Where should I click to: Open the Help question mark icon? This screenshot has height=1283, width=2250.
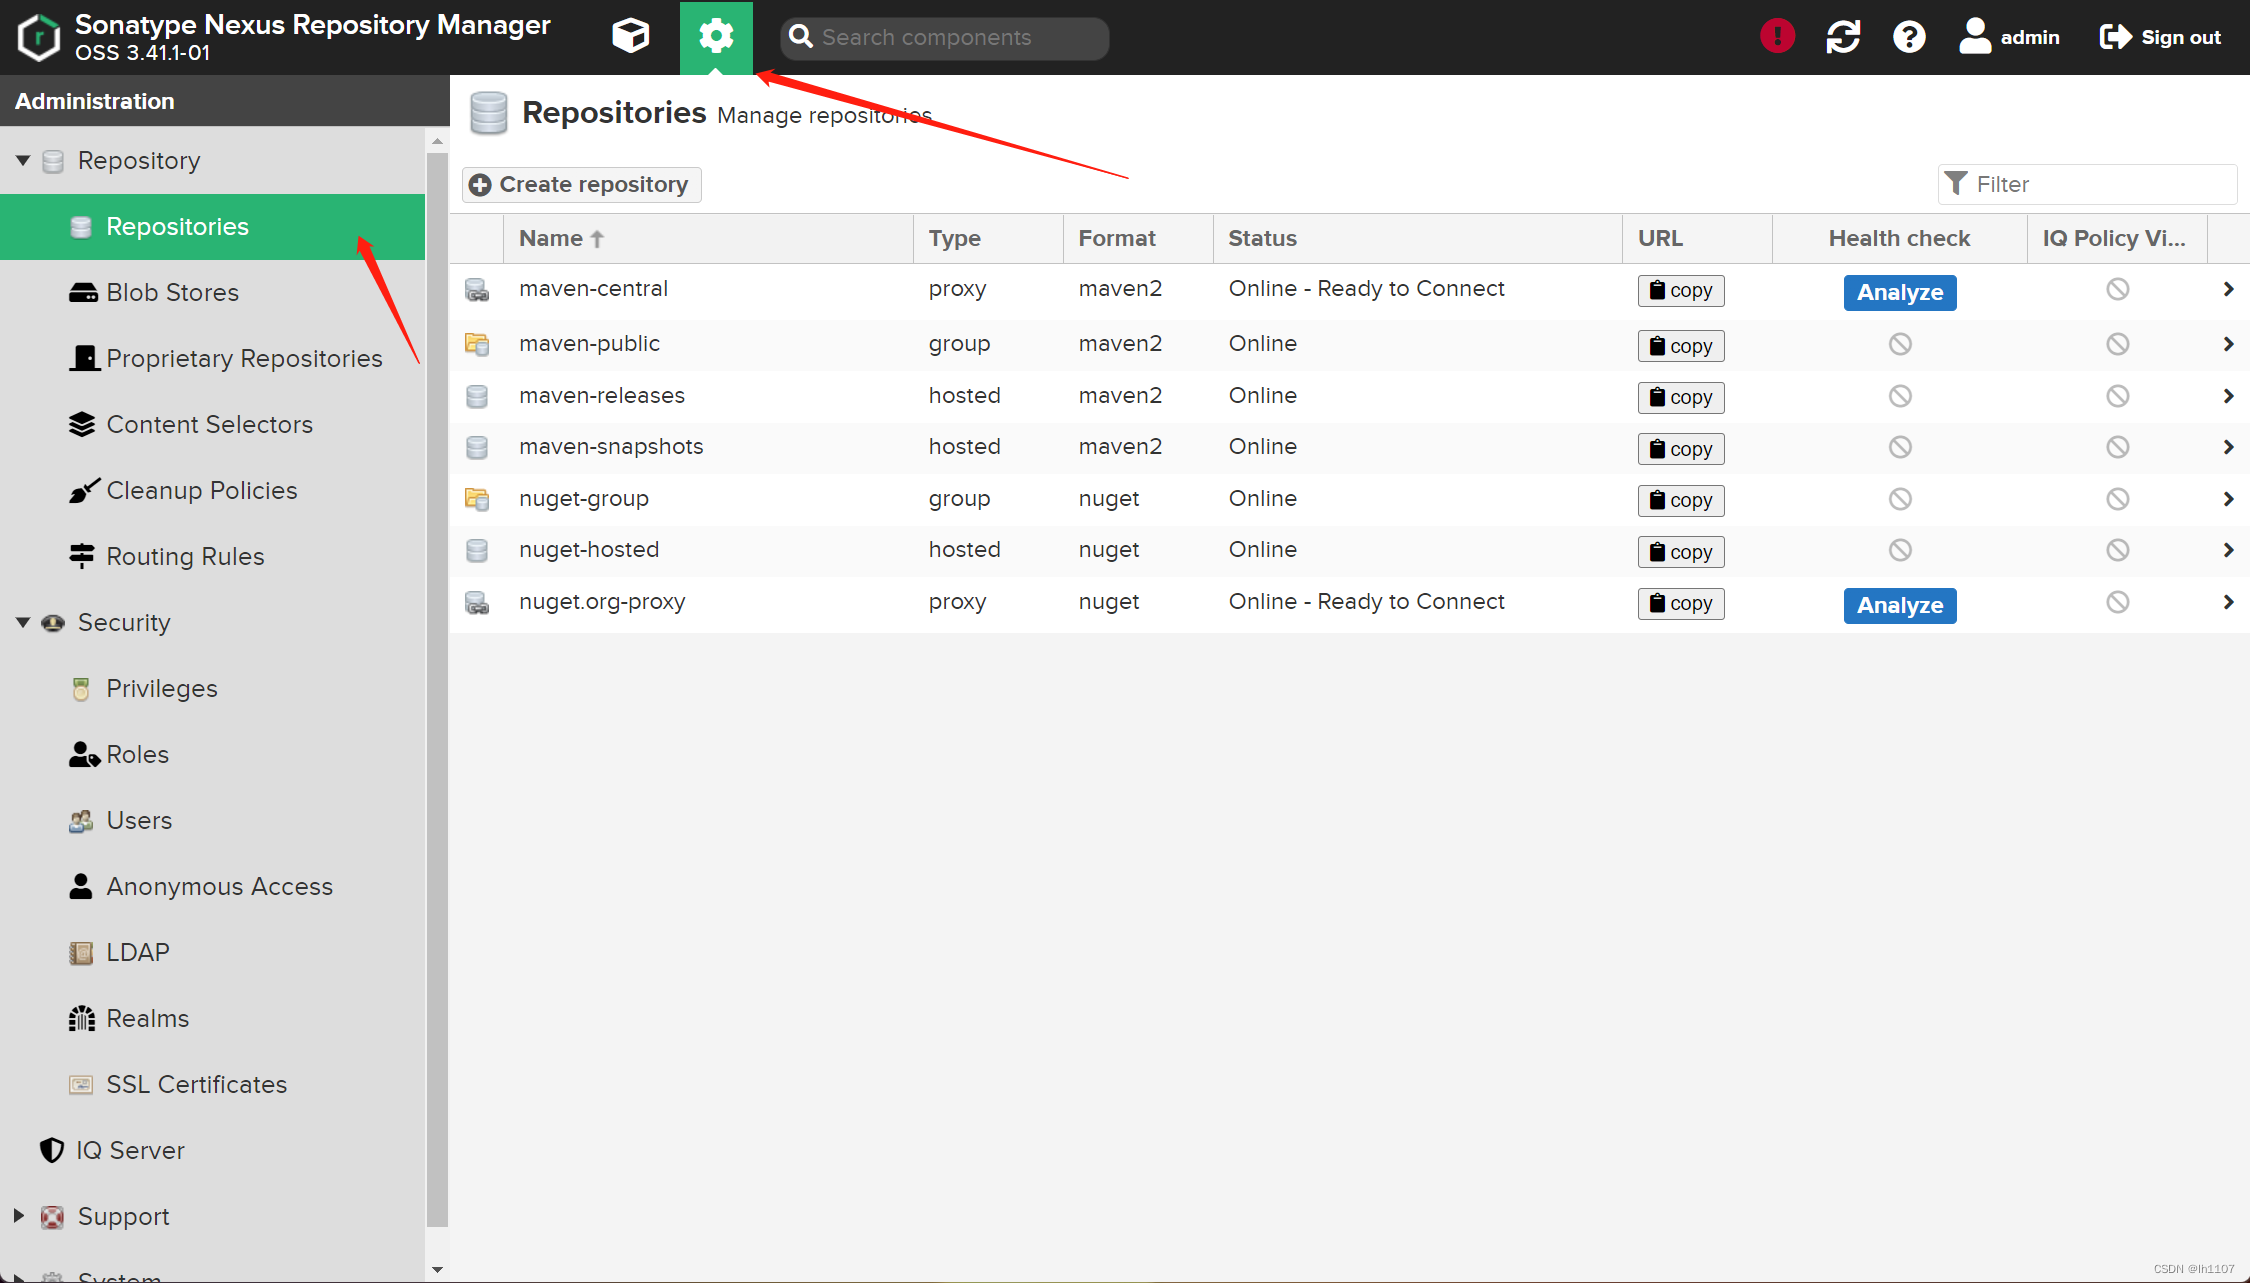1909,37
